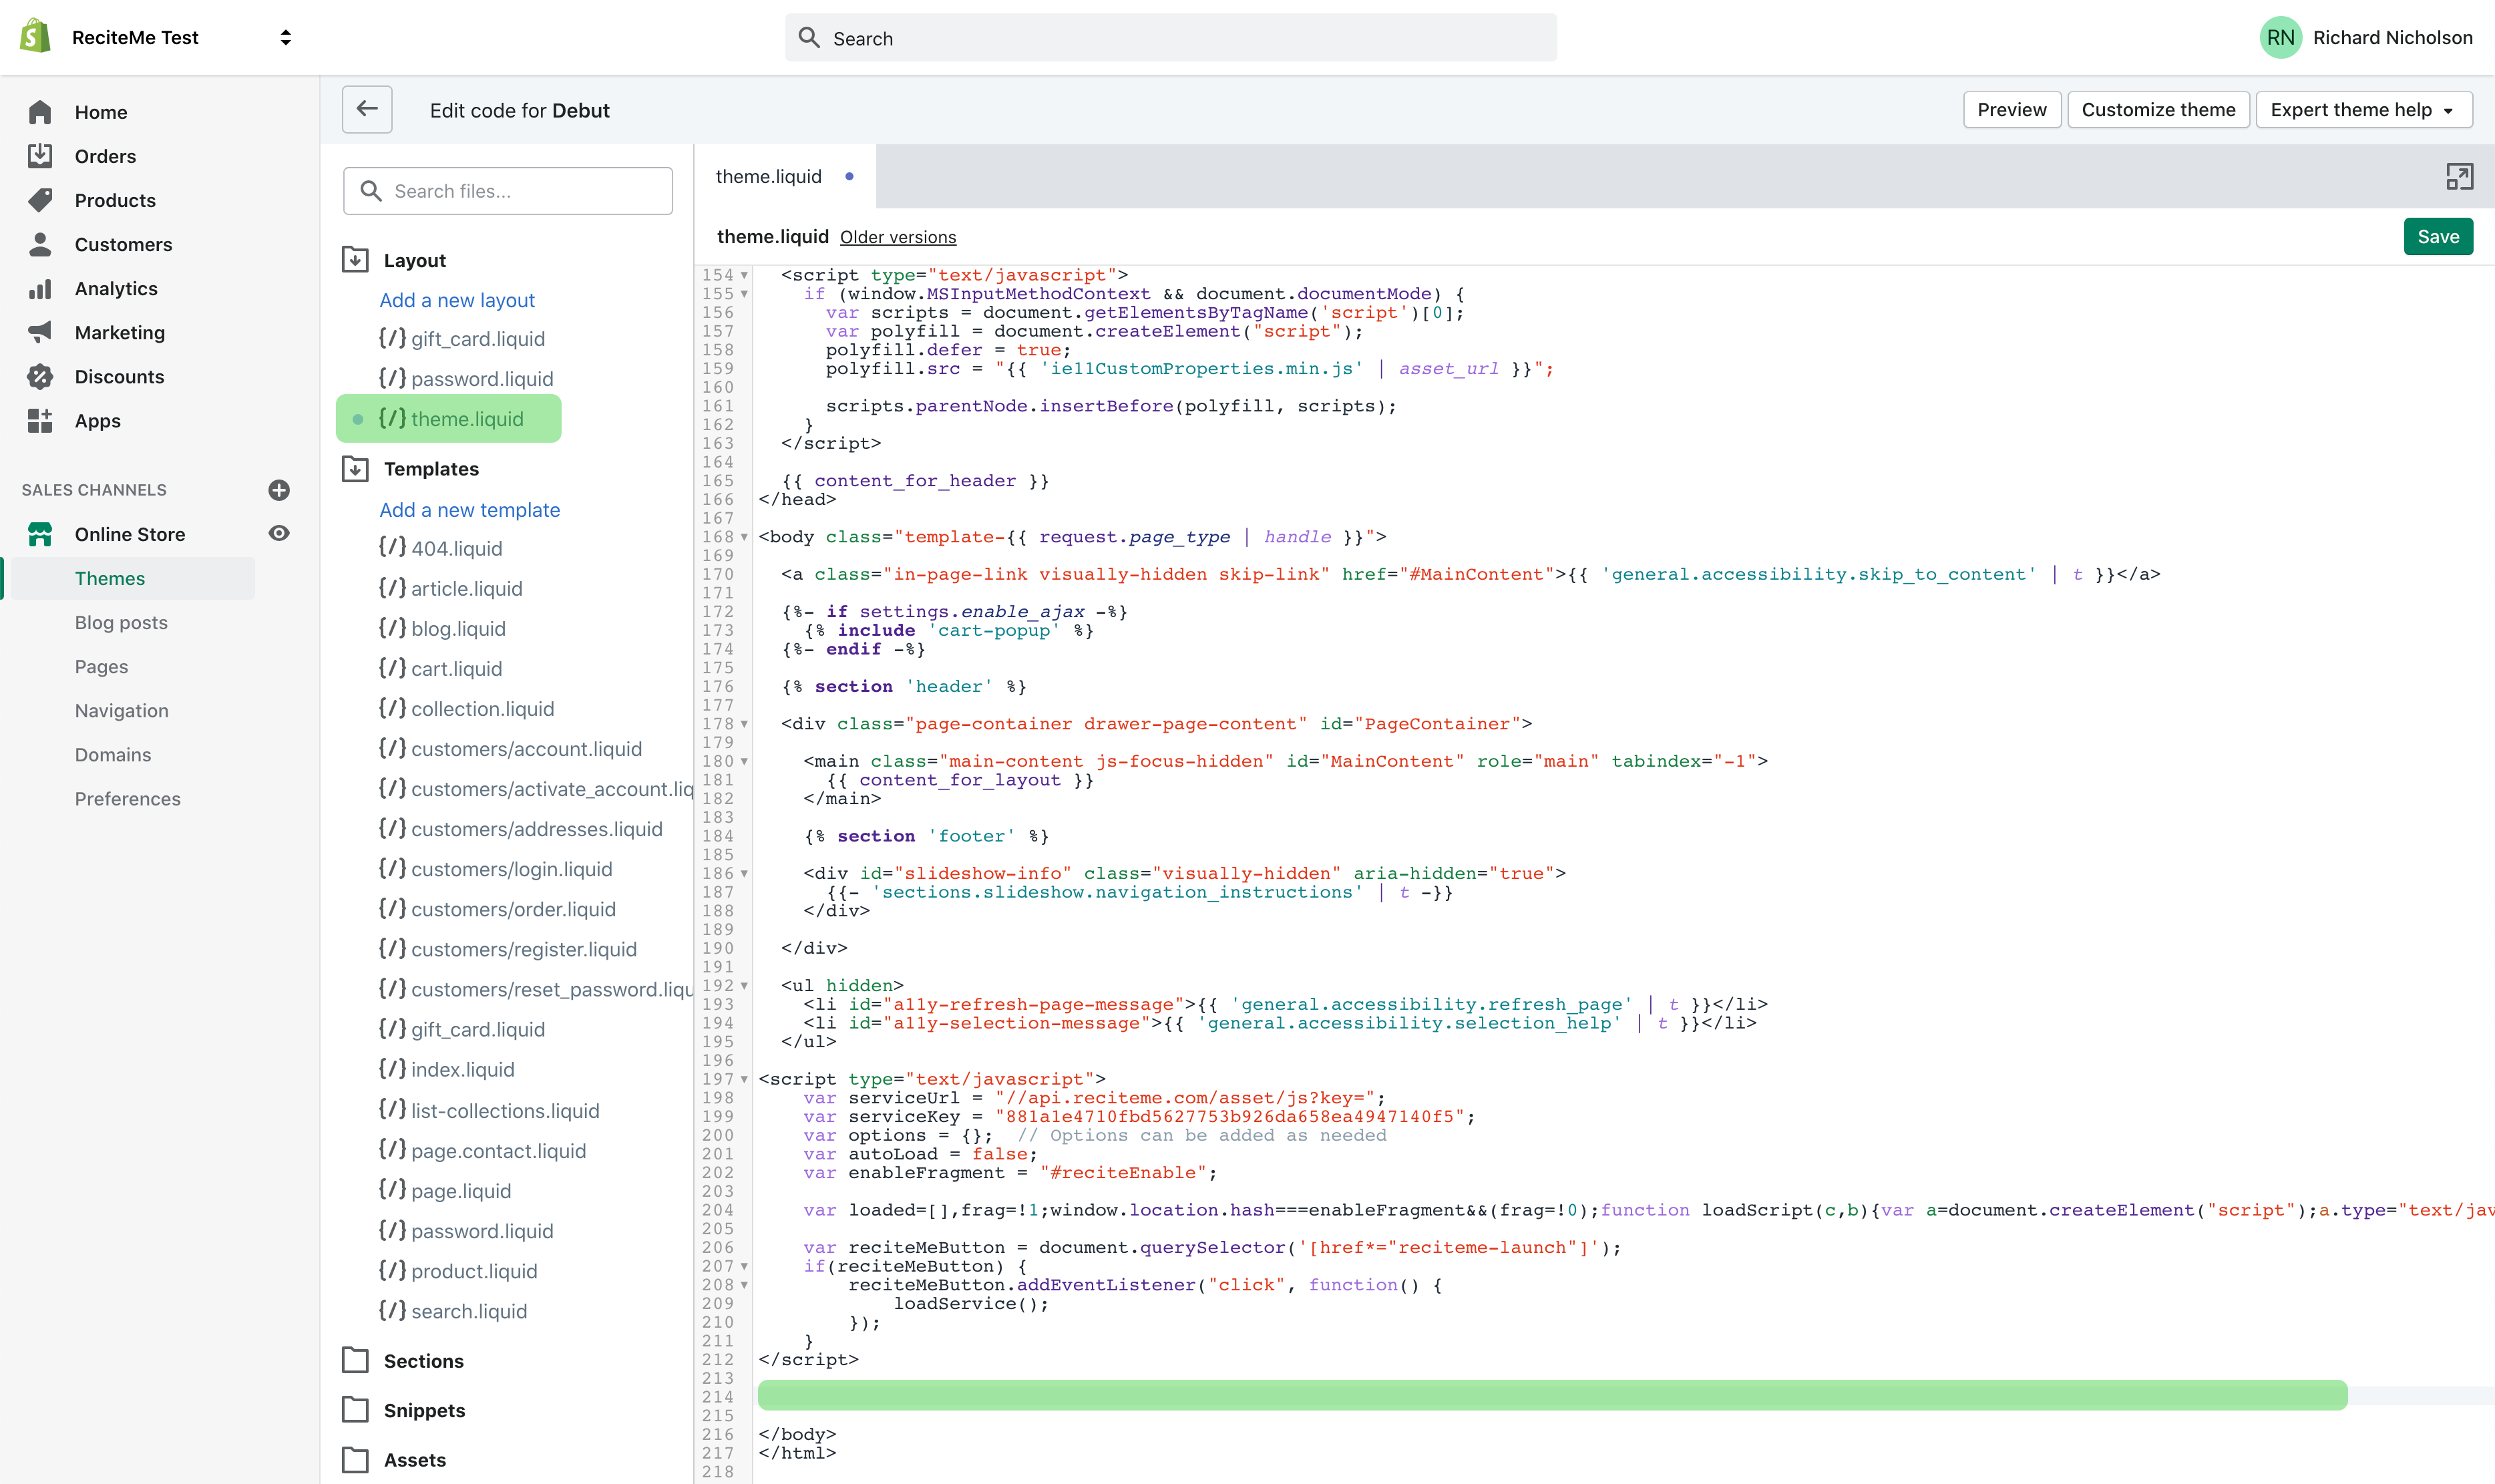Image resolution: width=2495 pixels, height=1484 pixels.
Task: Click the Search files input
Action: tap(508, 191)
